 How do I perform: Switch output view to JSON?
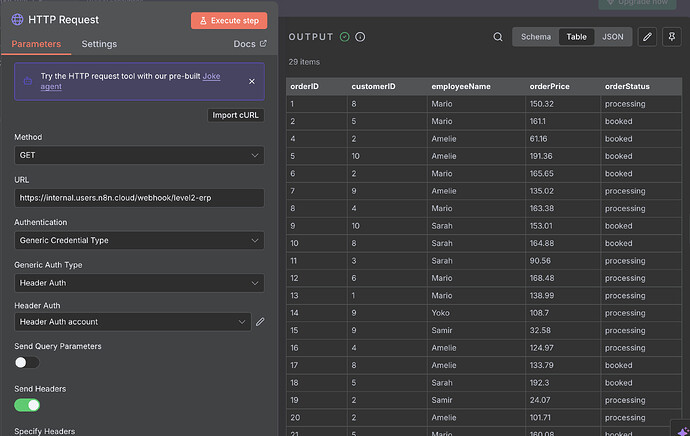pyautogui.click(x=612, y=37)
